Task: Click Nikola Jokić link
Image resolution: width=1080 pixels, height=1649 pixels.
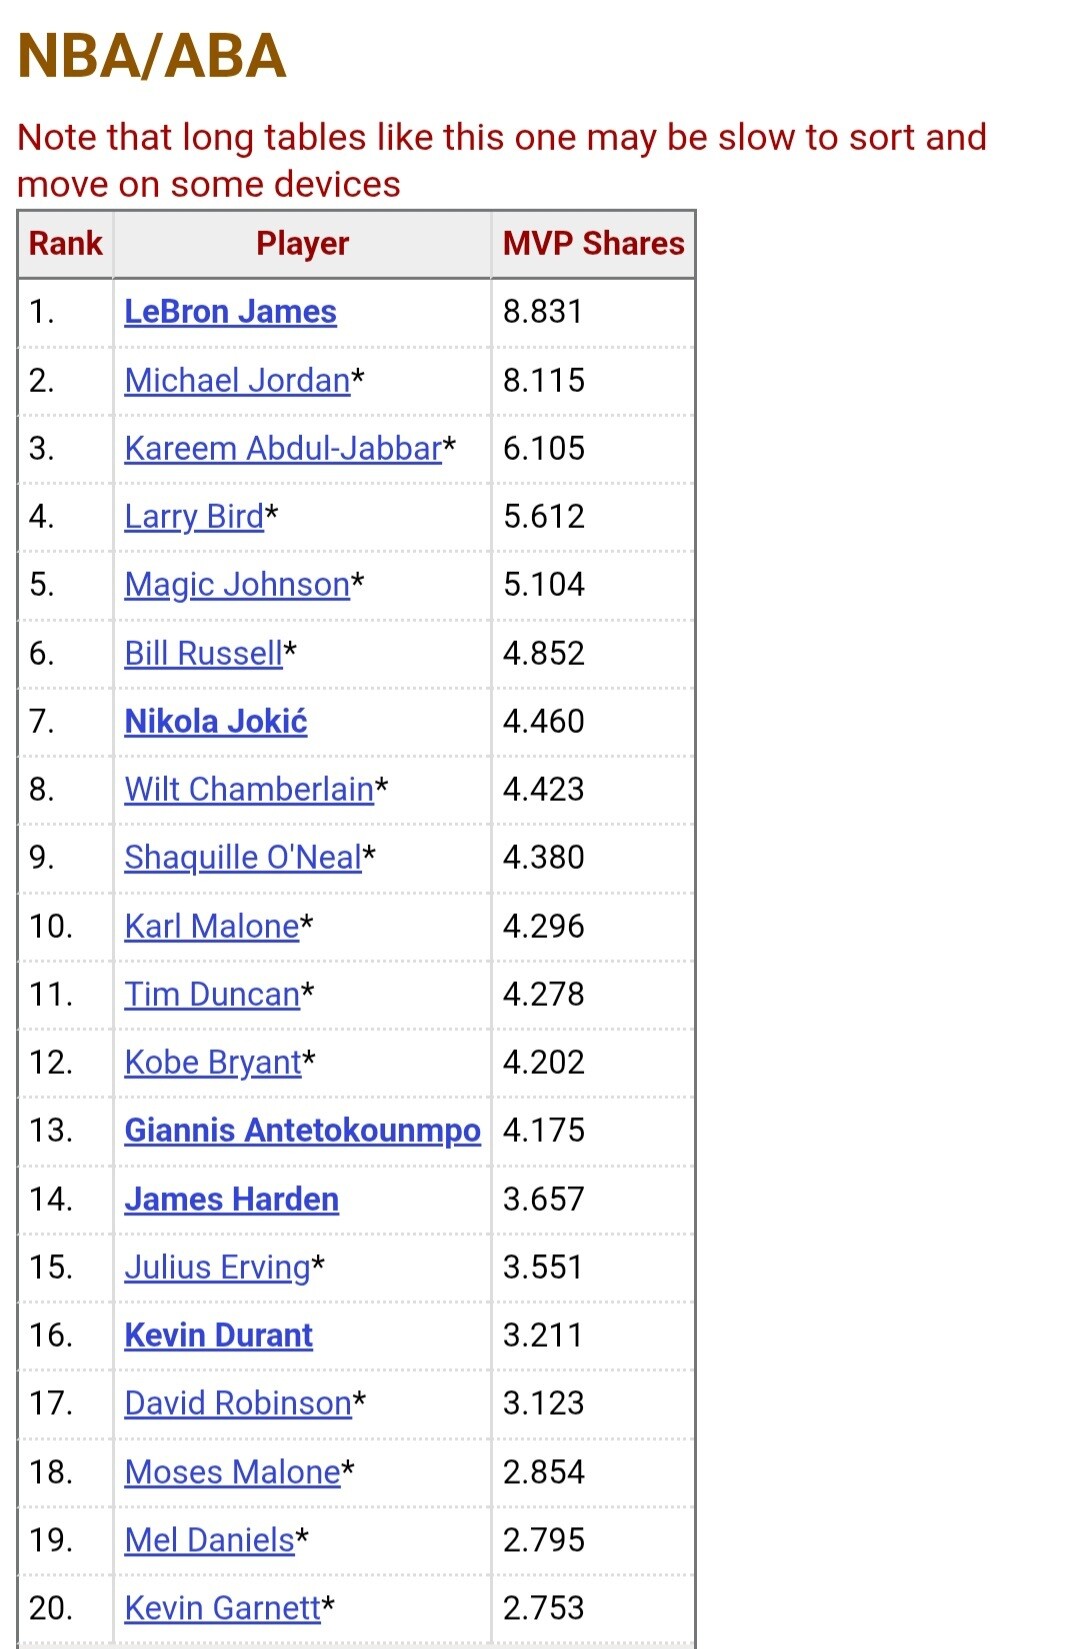Action: click(216, 721)
